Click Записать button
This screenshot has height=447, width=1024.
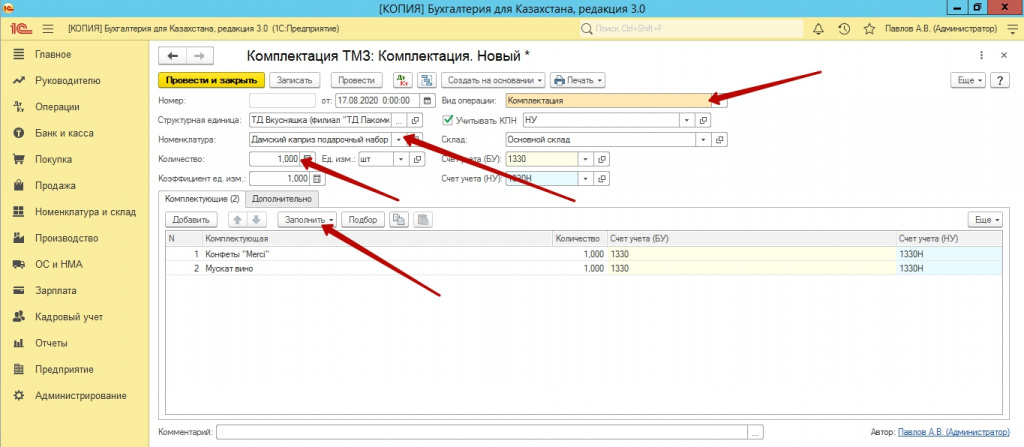point(295,80)
